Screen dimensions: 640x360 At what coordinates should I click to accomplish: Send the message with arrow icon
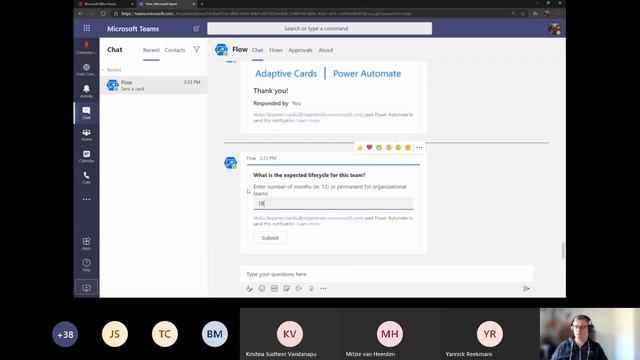click(526, 289)
